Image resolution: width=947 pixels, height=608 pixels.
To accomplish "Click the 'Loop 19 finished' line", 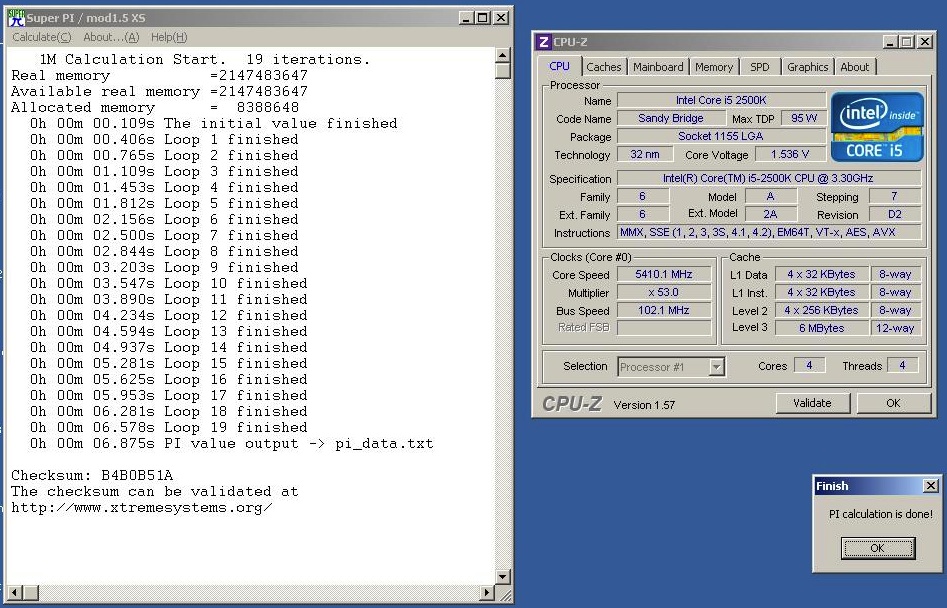I will [x=169, y=427].
